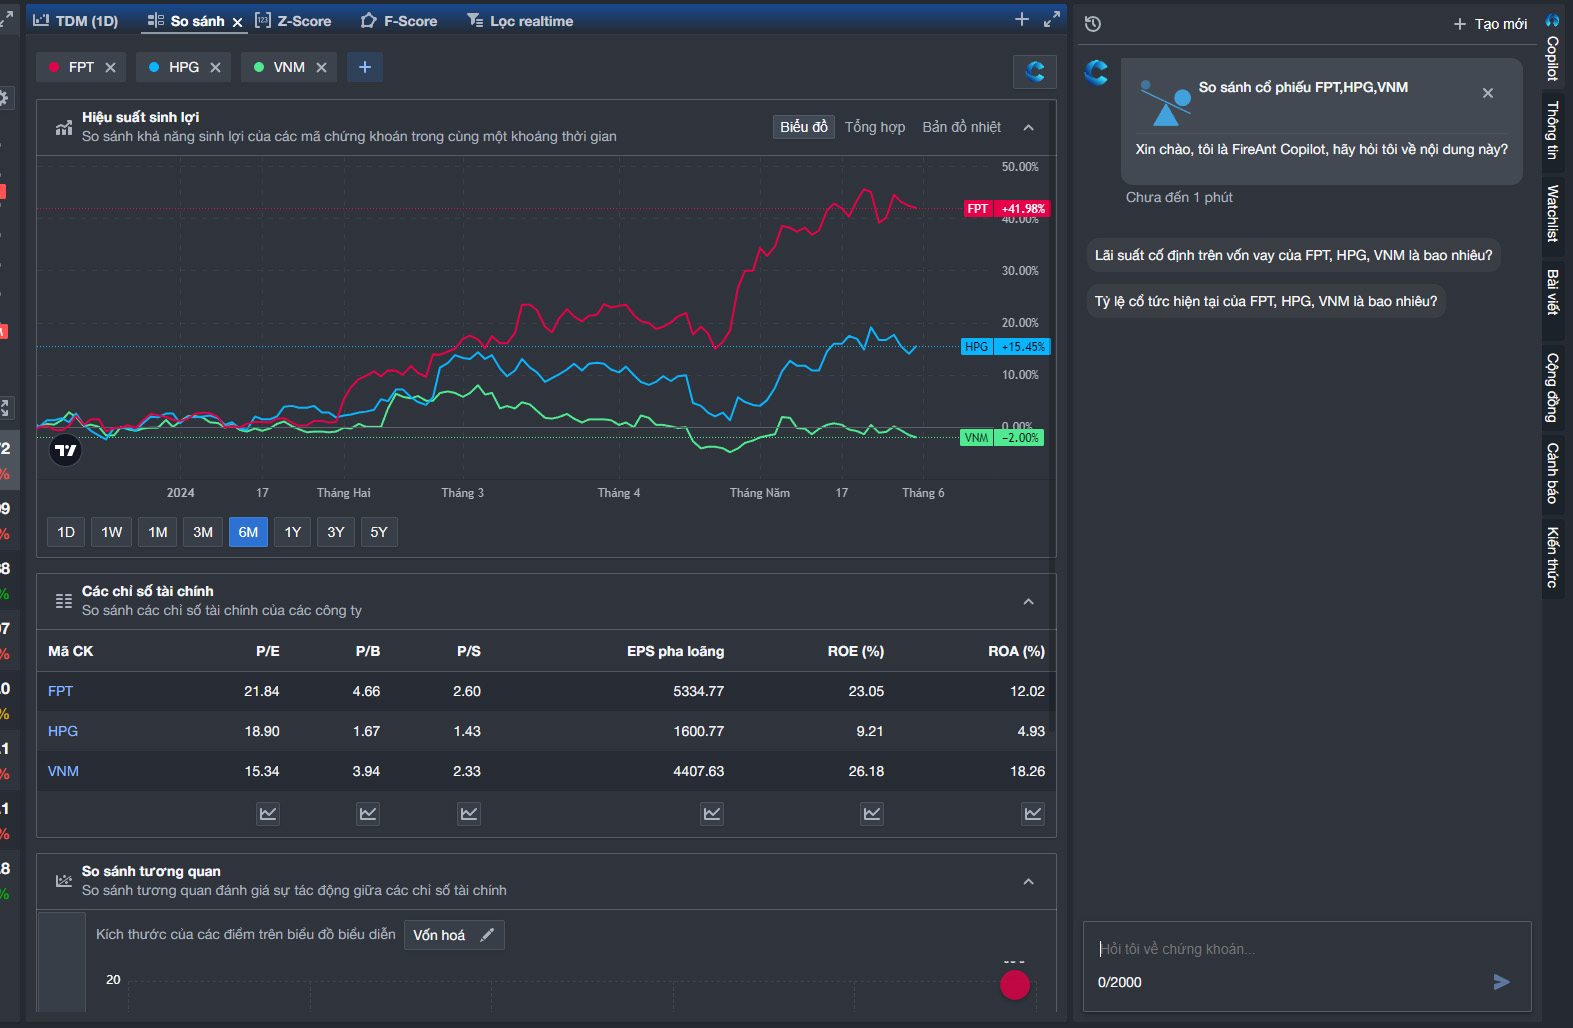Click the FPT +41.98% price label
The height and width of the screenshot is (1028, 1573).
[1006, 209]
